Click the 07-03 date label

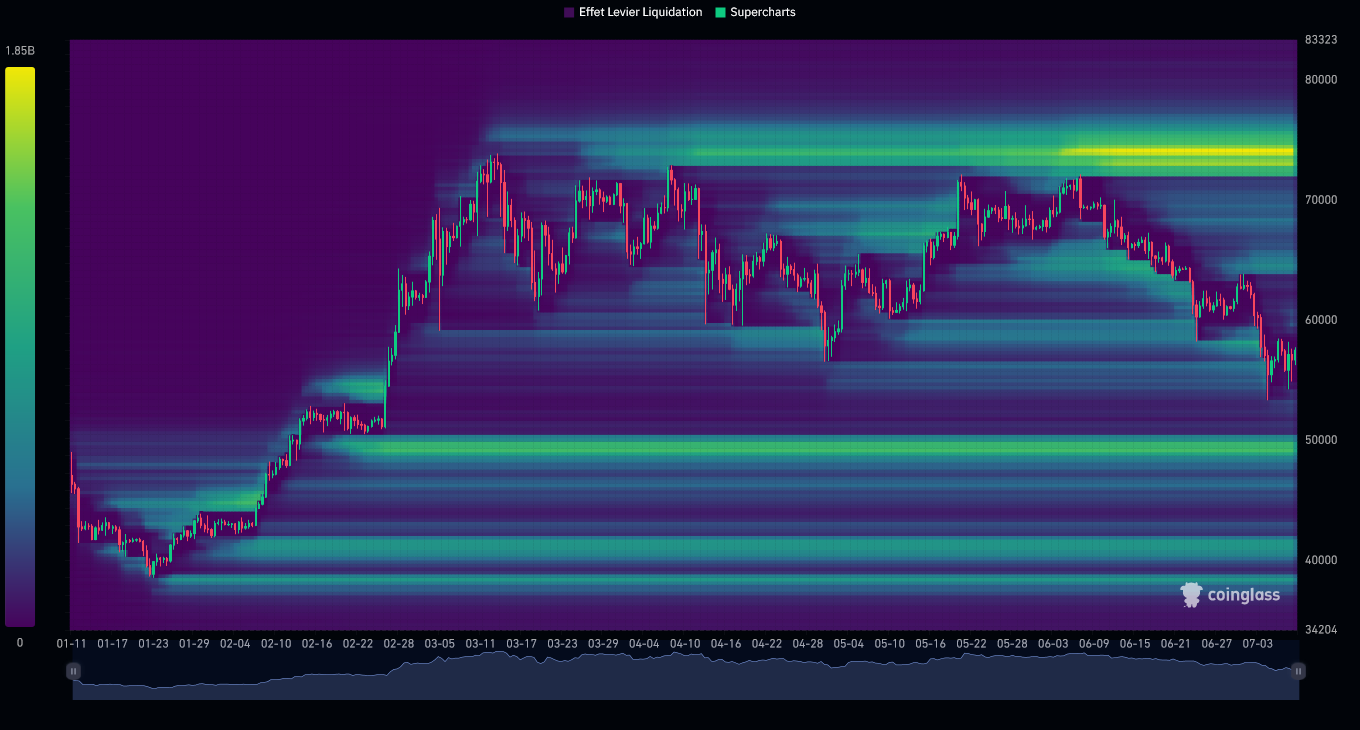(1258, 644)
